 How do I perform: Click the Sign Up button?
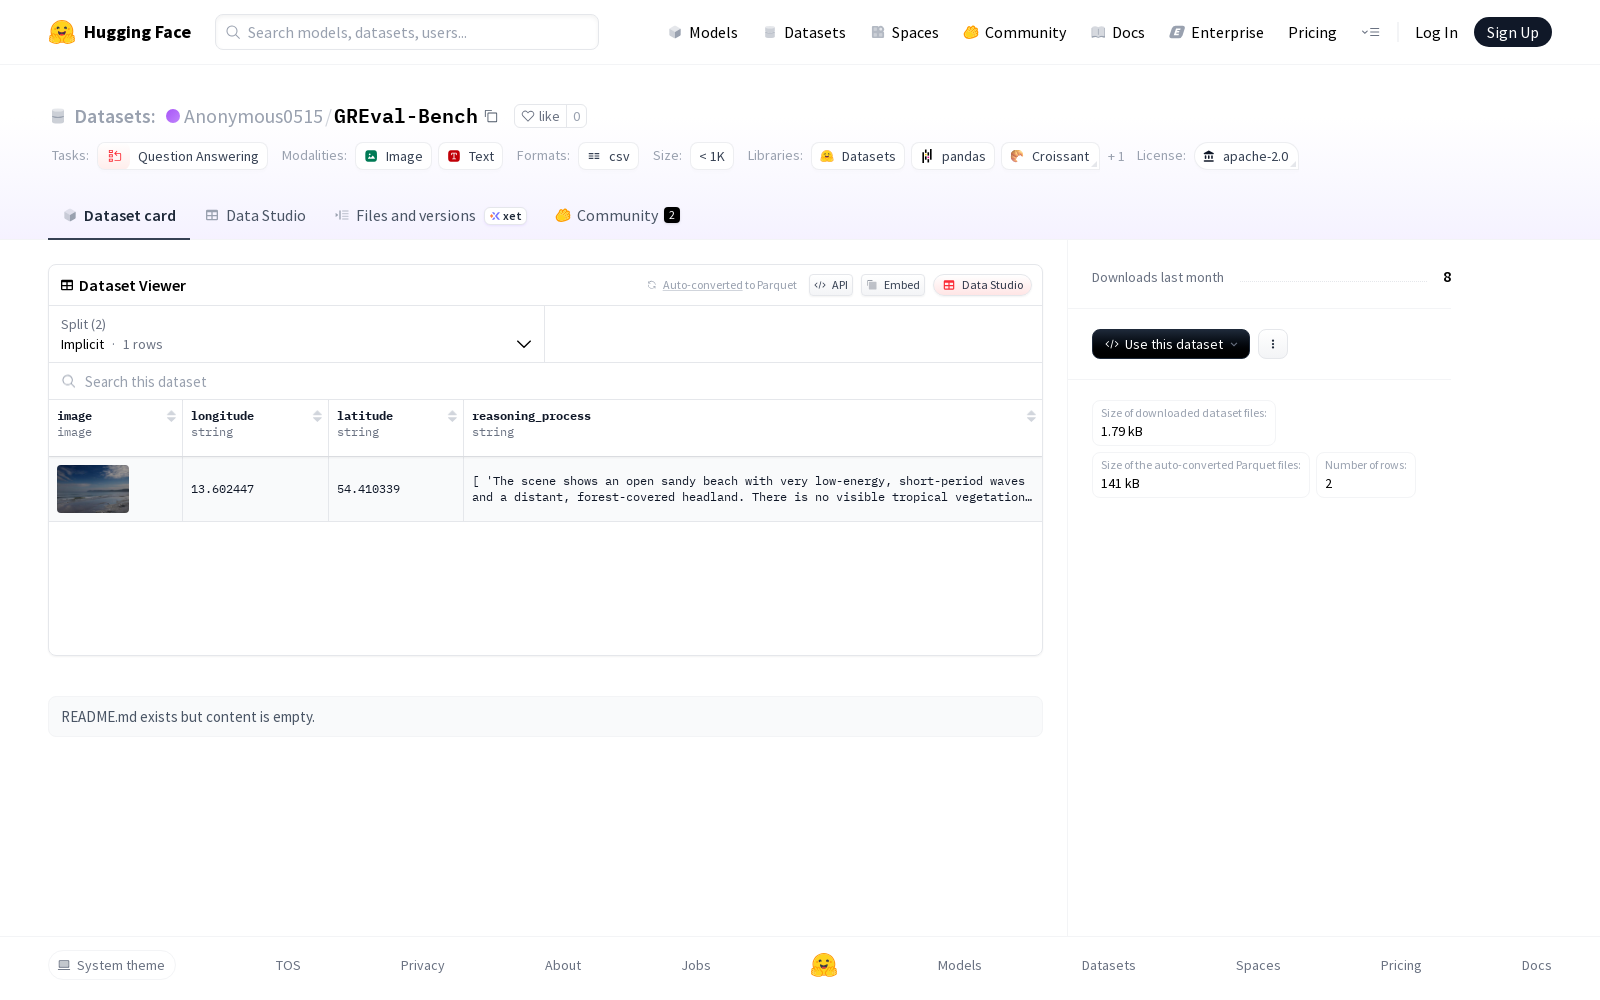1513,32
